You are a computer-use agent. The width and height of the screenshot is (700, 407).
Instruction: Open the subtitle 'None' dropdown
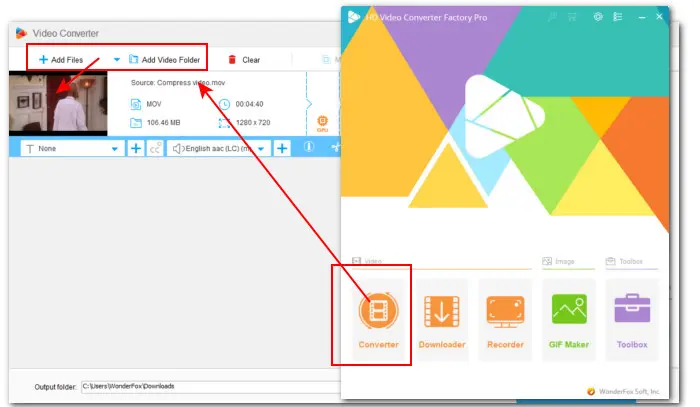(x=70, y=148)
